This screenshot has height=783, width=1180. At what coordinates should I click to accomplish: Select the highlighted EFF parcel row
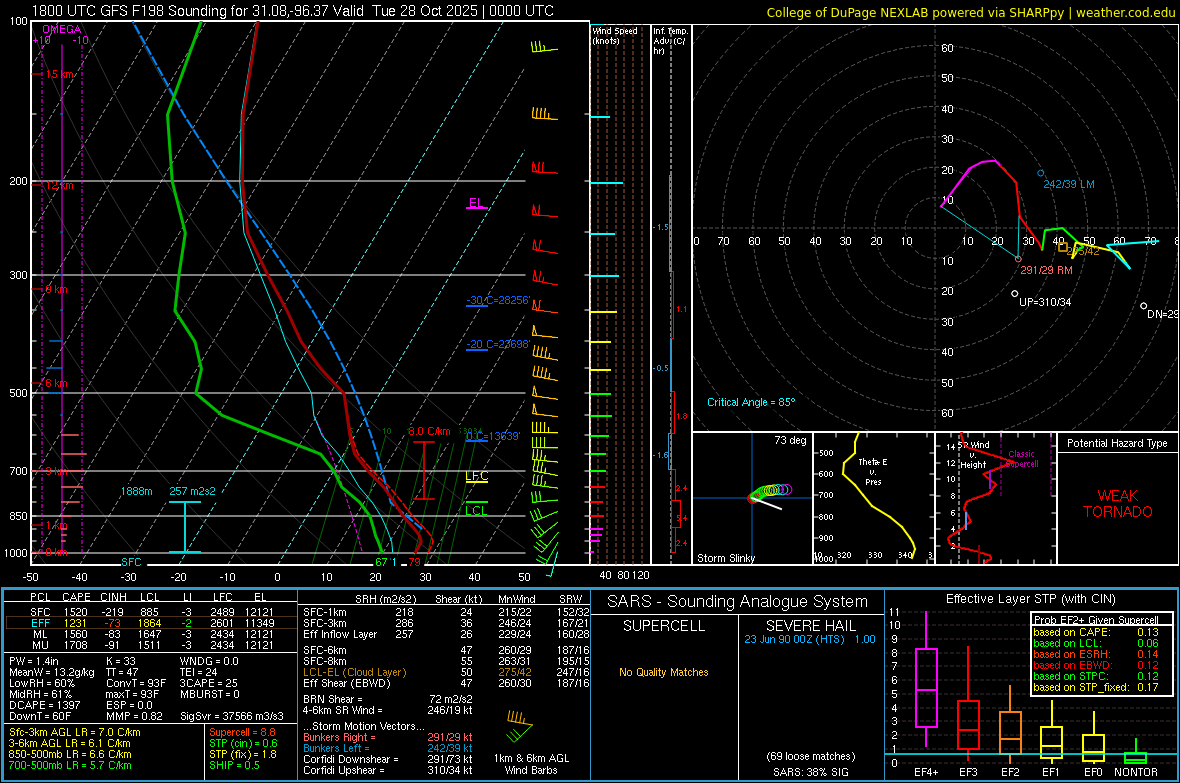tap(151, 623)
